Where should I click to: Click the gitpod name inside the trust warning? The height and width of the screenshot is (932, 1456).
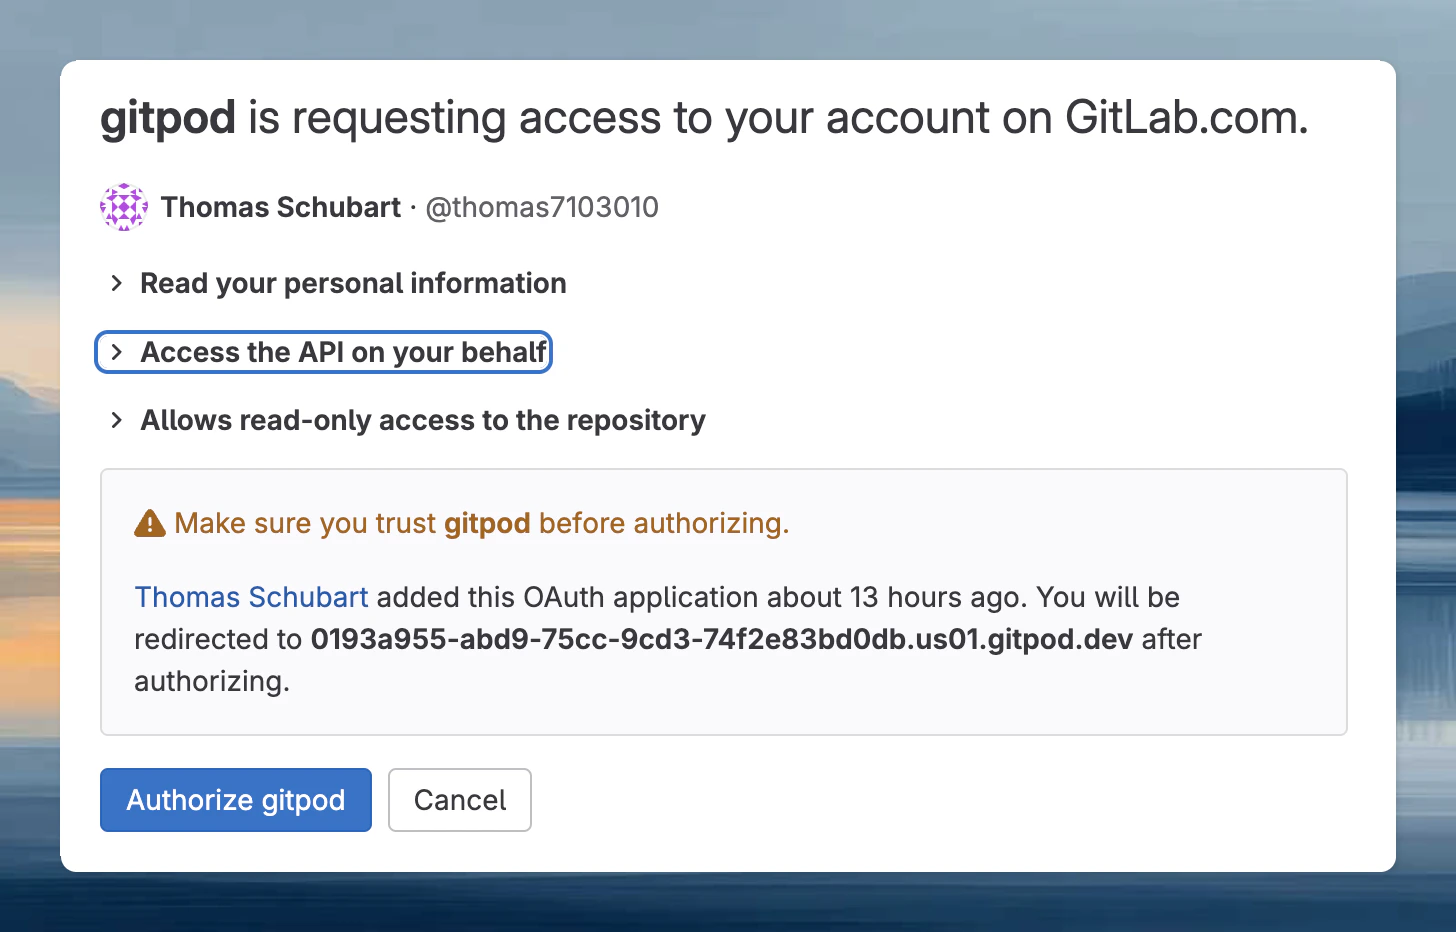[x=485, y=522]
